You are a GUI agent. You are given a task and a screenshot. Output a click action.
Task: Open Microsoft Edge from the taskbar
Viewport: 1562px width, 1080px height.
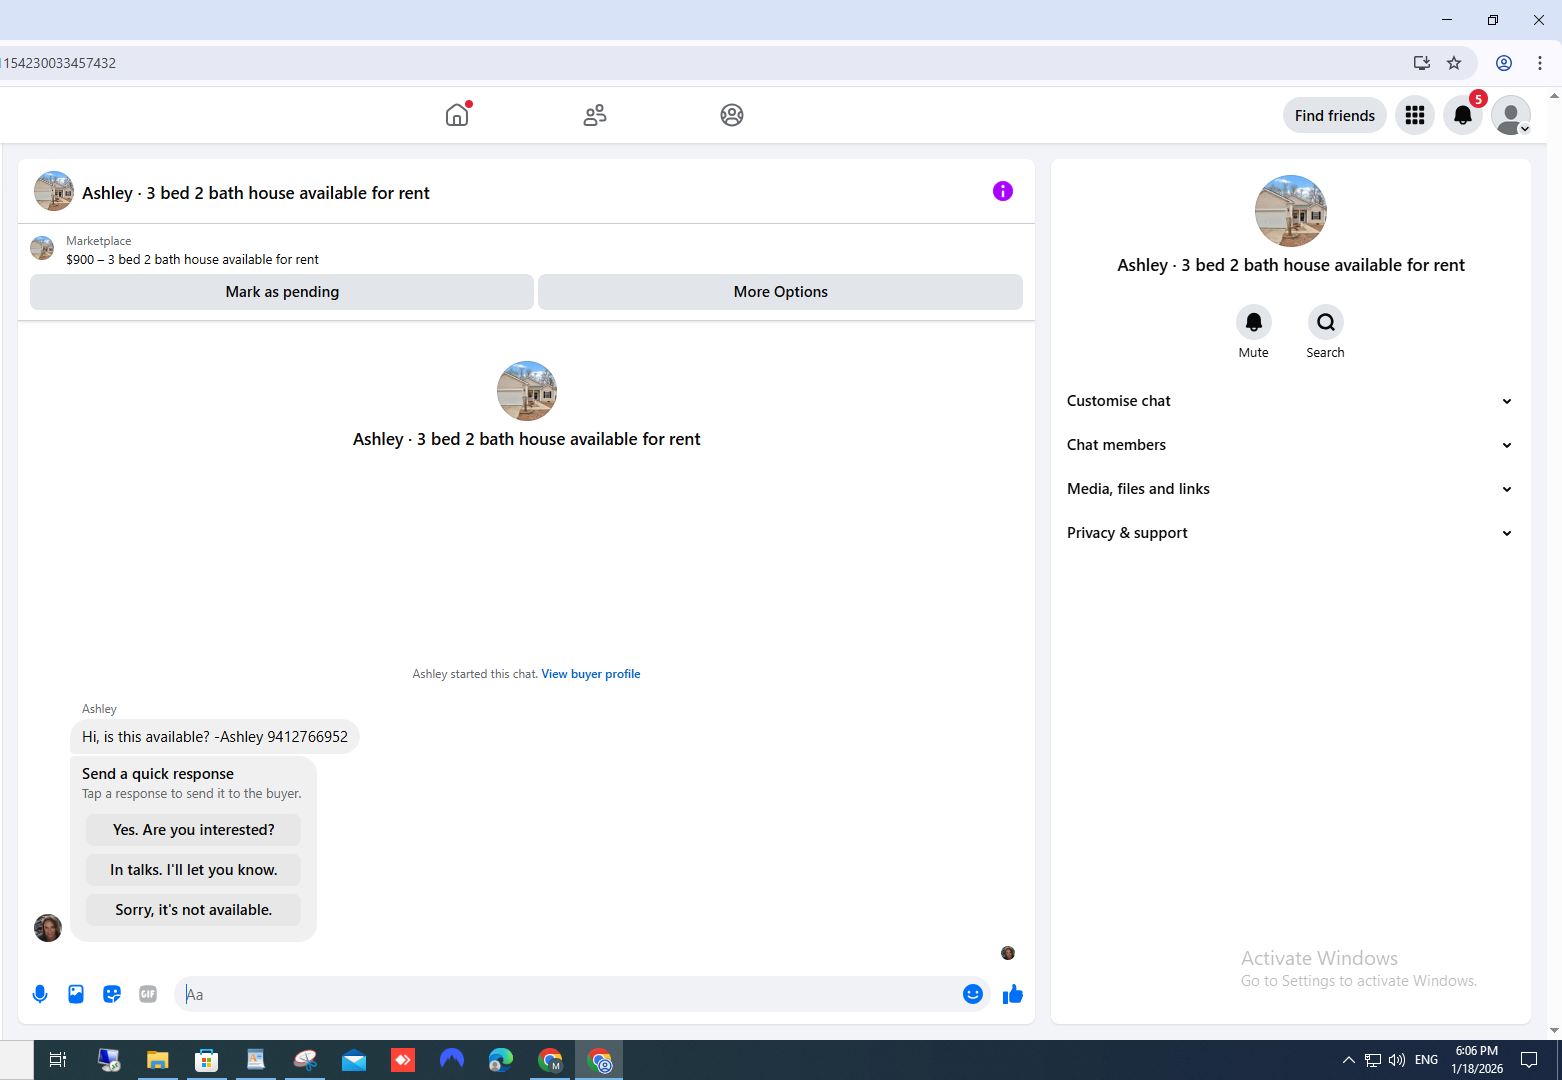pos(501,1060)
